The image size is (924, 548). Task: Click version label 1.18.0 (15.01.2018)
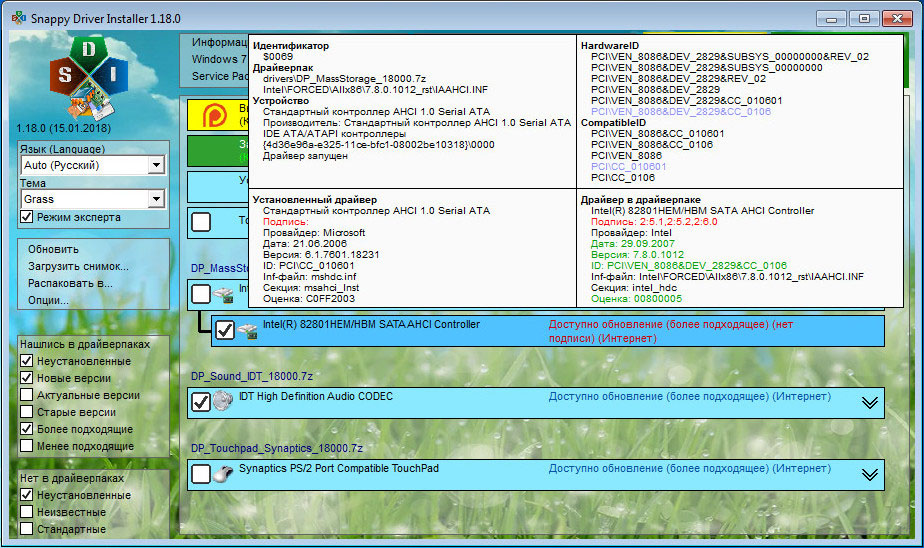[x=64, y=128]
